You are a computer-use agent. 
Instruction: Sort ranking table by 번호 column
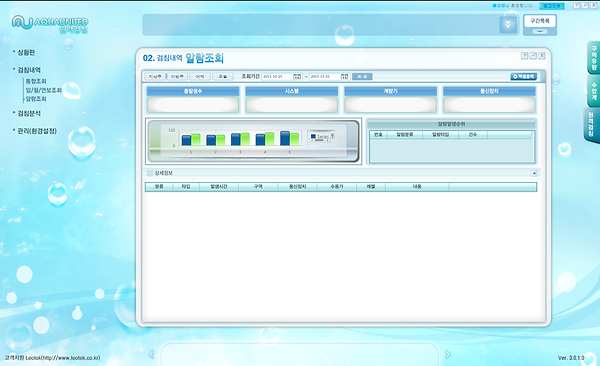[x=378, y=135]
